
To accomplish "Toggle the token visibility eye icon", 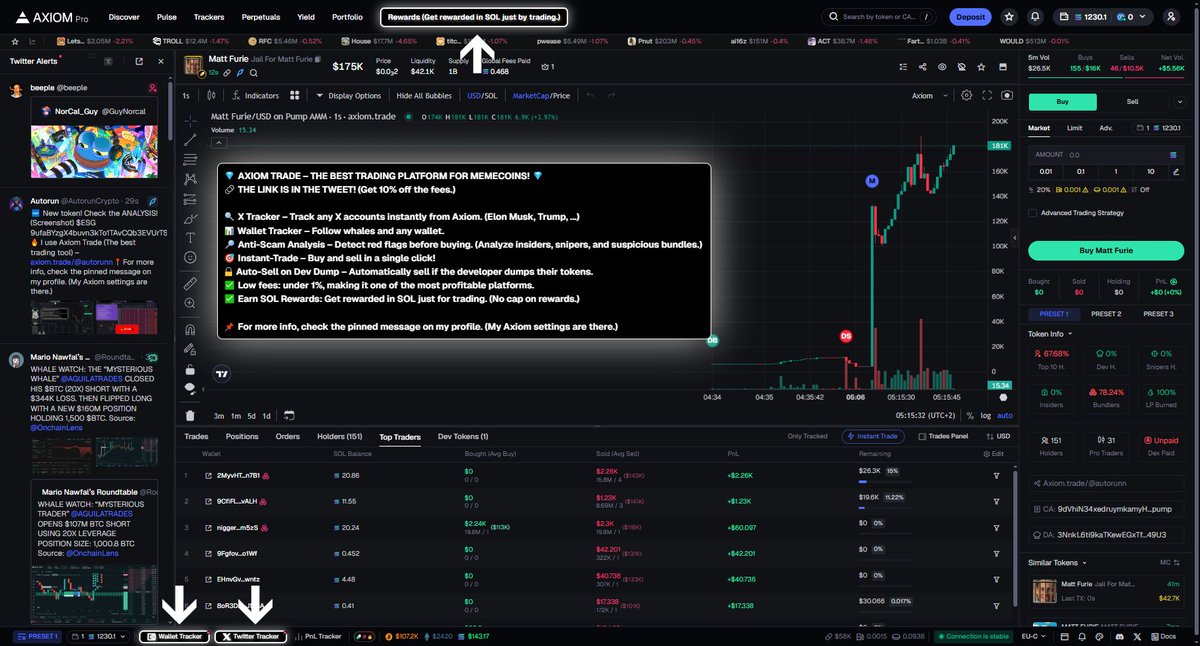I will pos(942,67).
